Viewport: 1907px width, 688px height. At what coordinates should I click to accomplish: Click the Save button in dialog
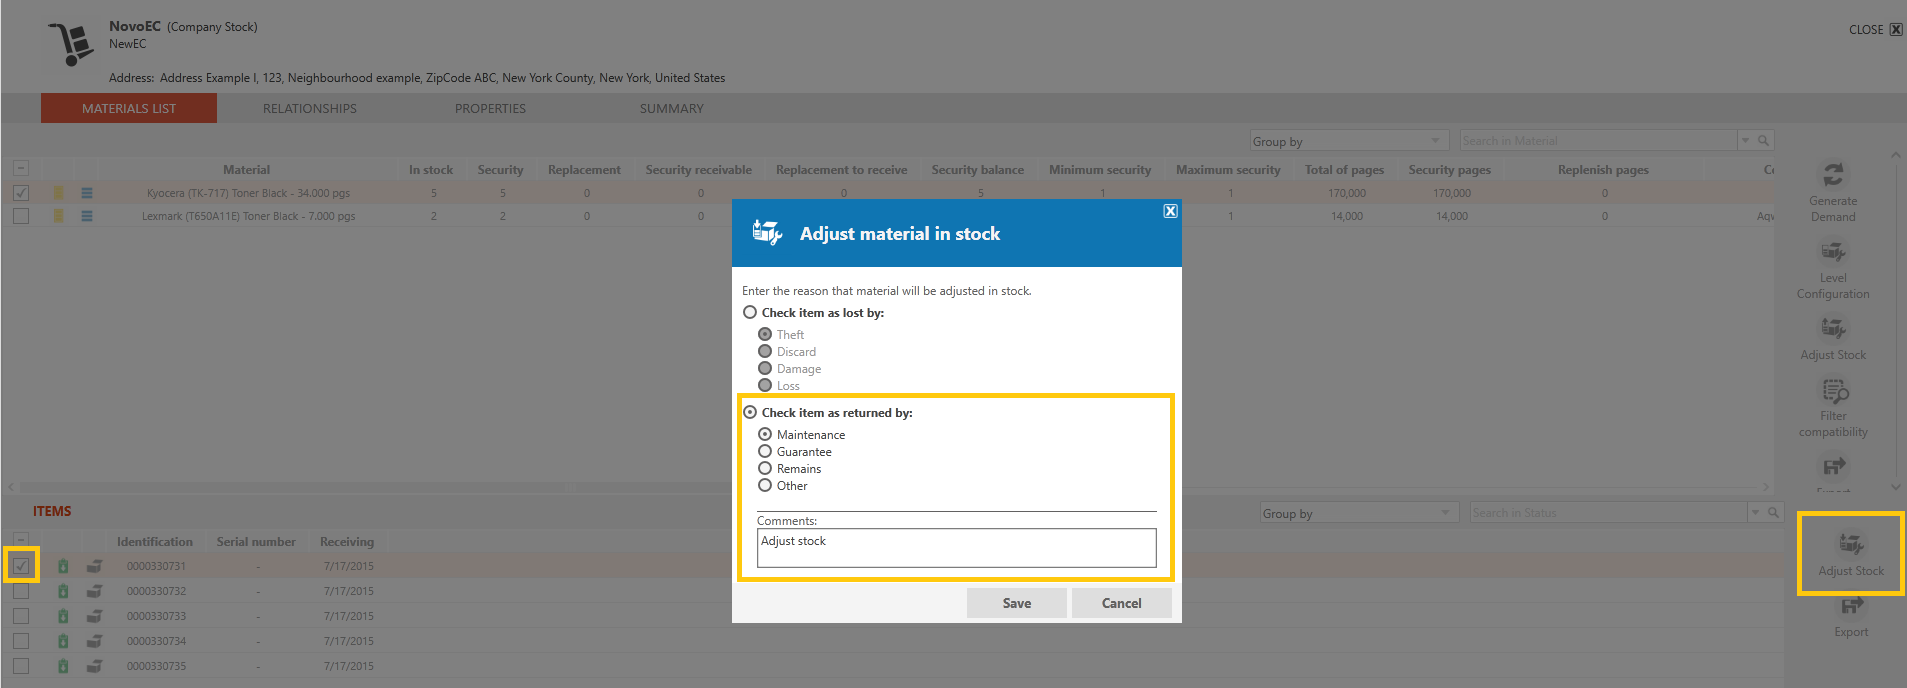click(x=1016, y=603)
